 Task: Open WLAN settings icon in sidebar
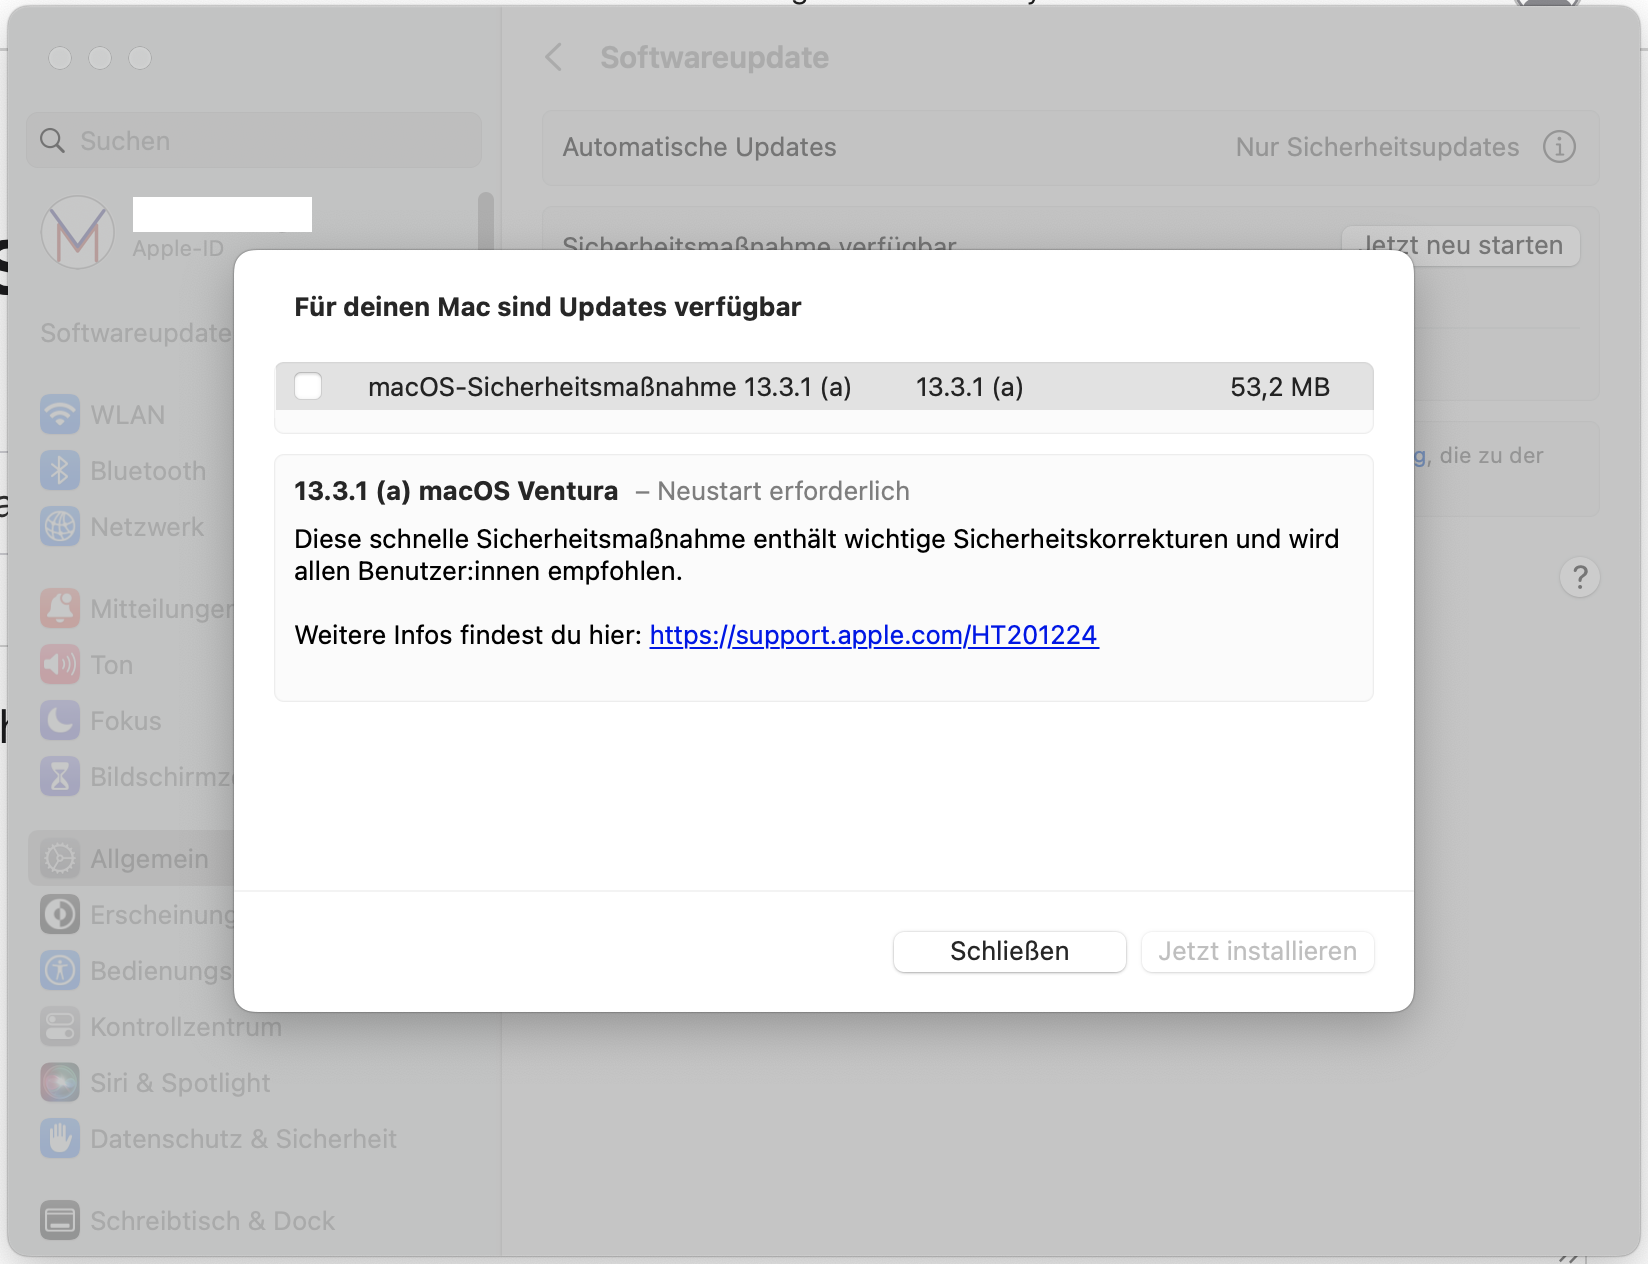[x=60, y=414]
